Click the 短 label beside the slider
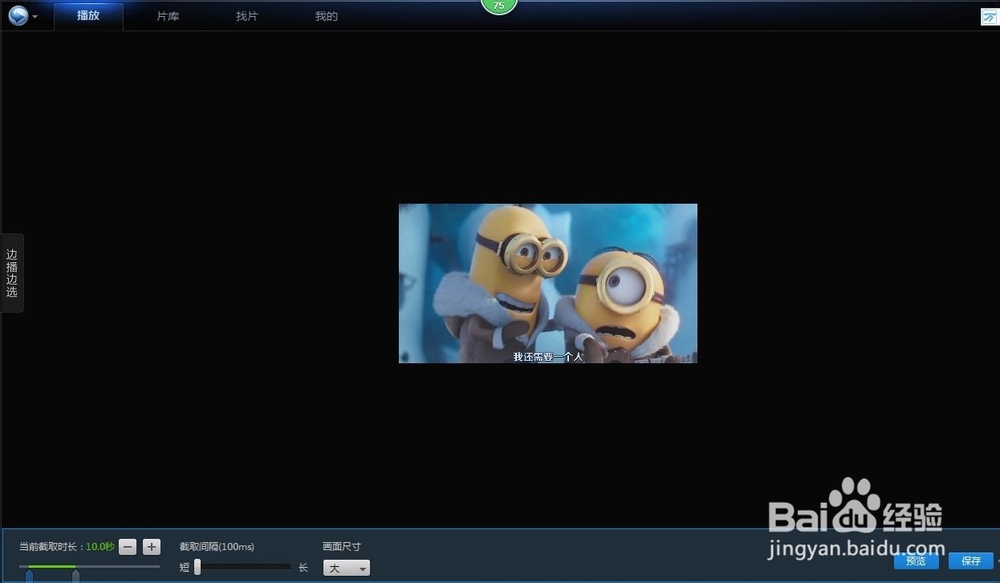 click(184, 567)
